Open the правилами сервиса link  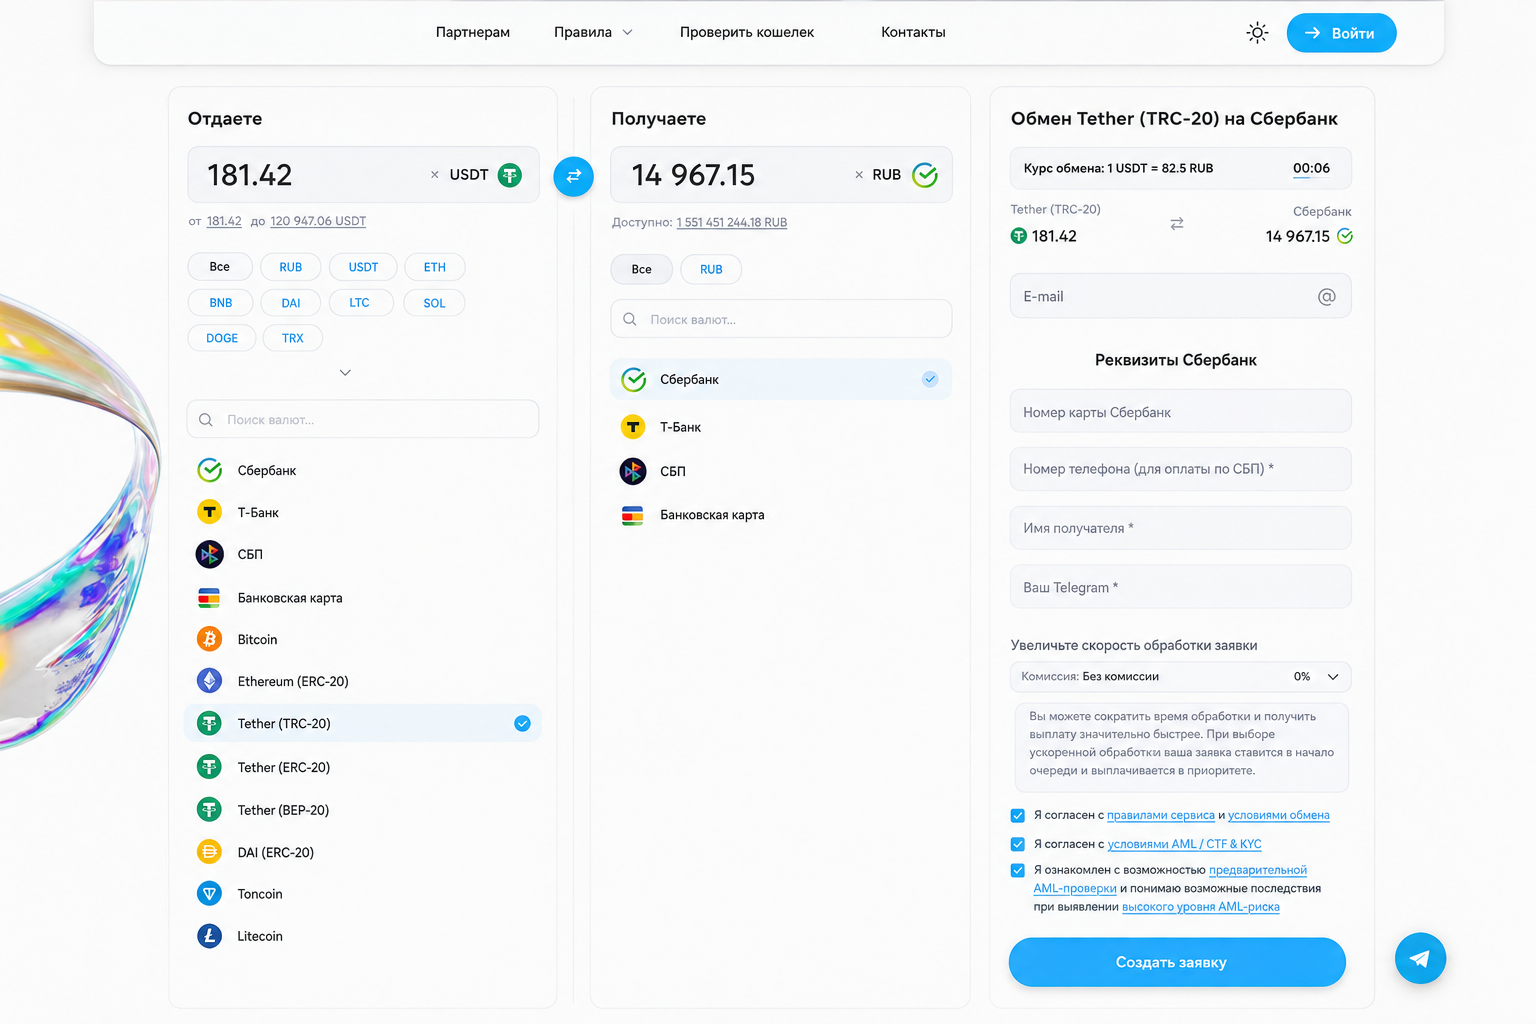coord(1161,816)
